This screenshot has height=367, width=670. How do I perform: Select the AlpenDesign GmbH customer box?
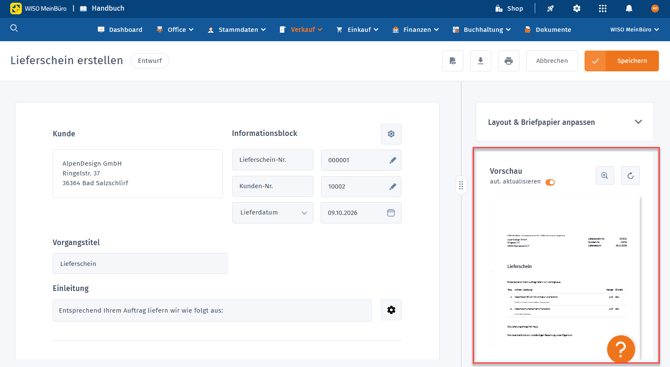(138, 173)
